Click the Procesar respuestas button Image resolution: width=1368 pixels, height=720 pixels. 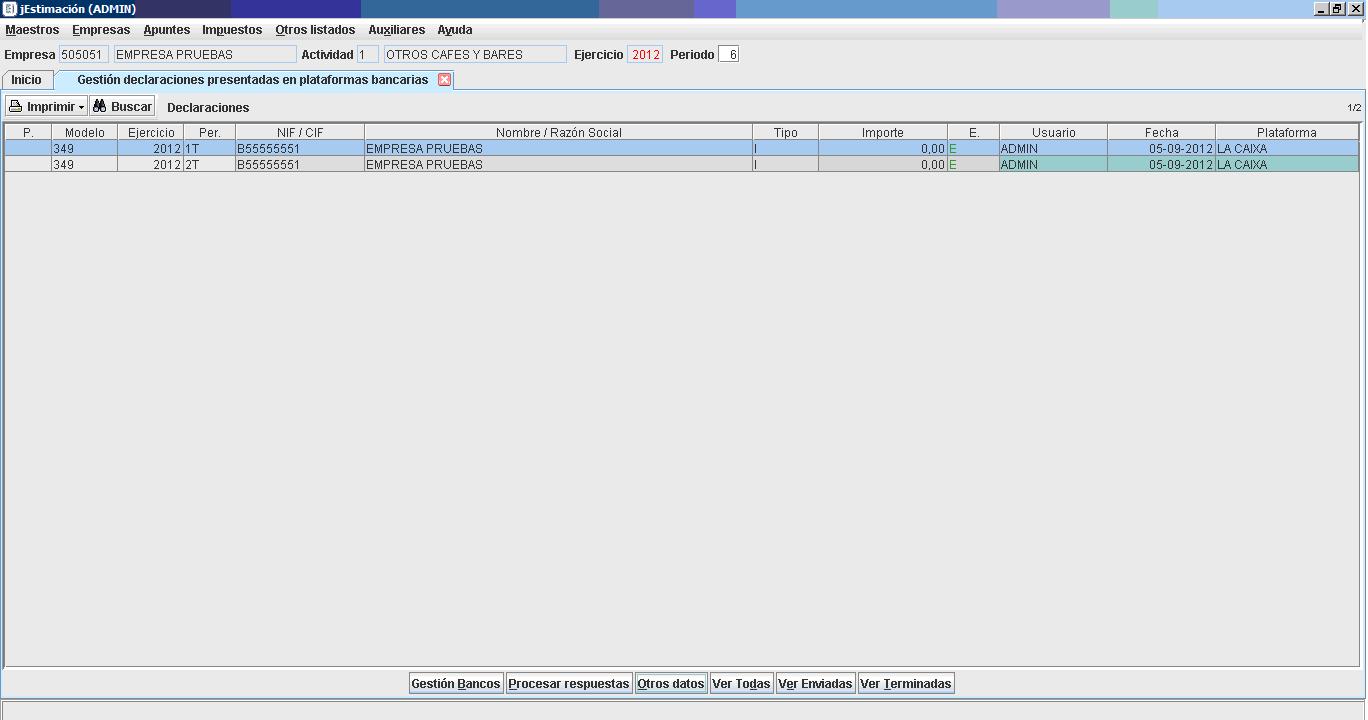click(x=569, y=684)
